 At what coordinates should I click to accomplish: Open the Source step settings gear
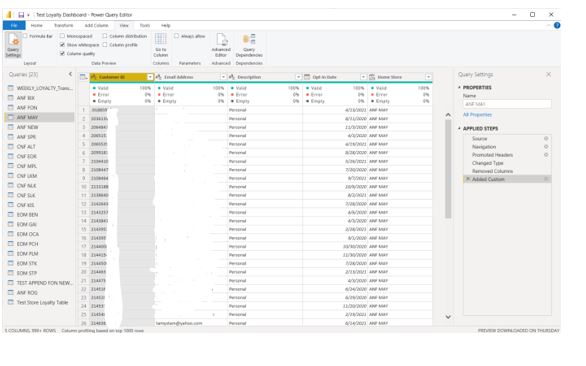546,139
